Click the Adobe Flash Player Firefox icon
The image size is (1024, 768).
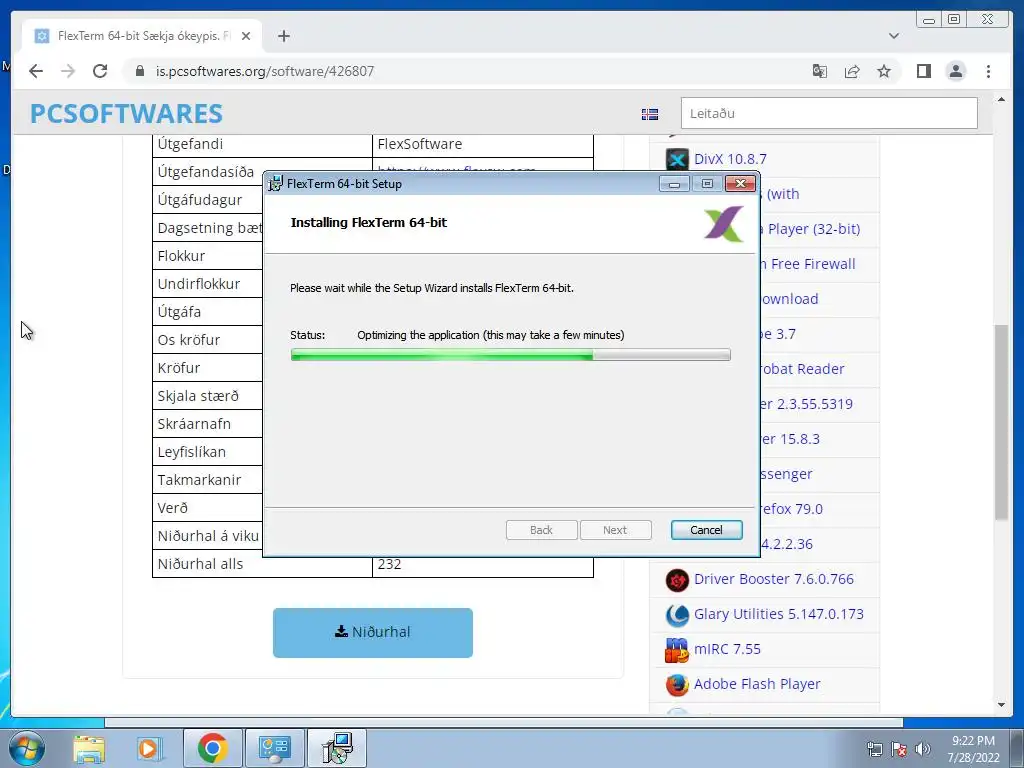pyautogui.click(x=677, y=684)
